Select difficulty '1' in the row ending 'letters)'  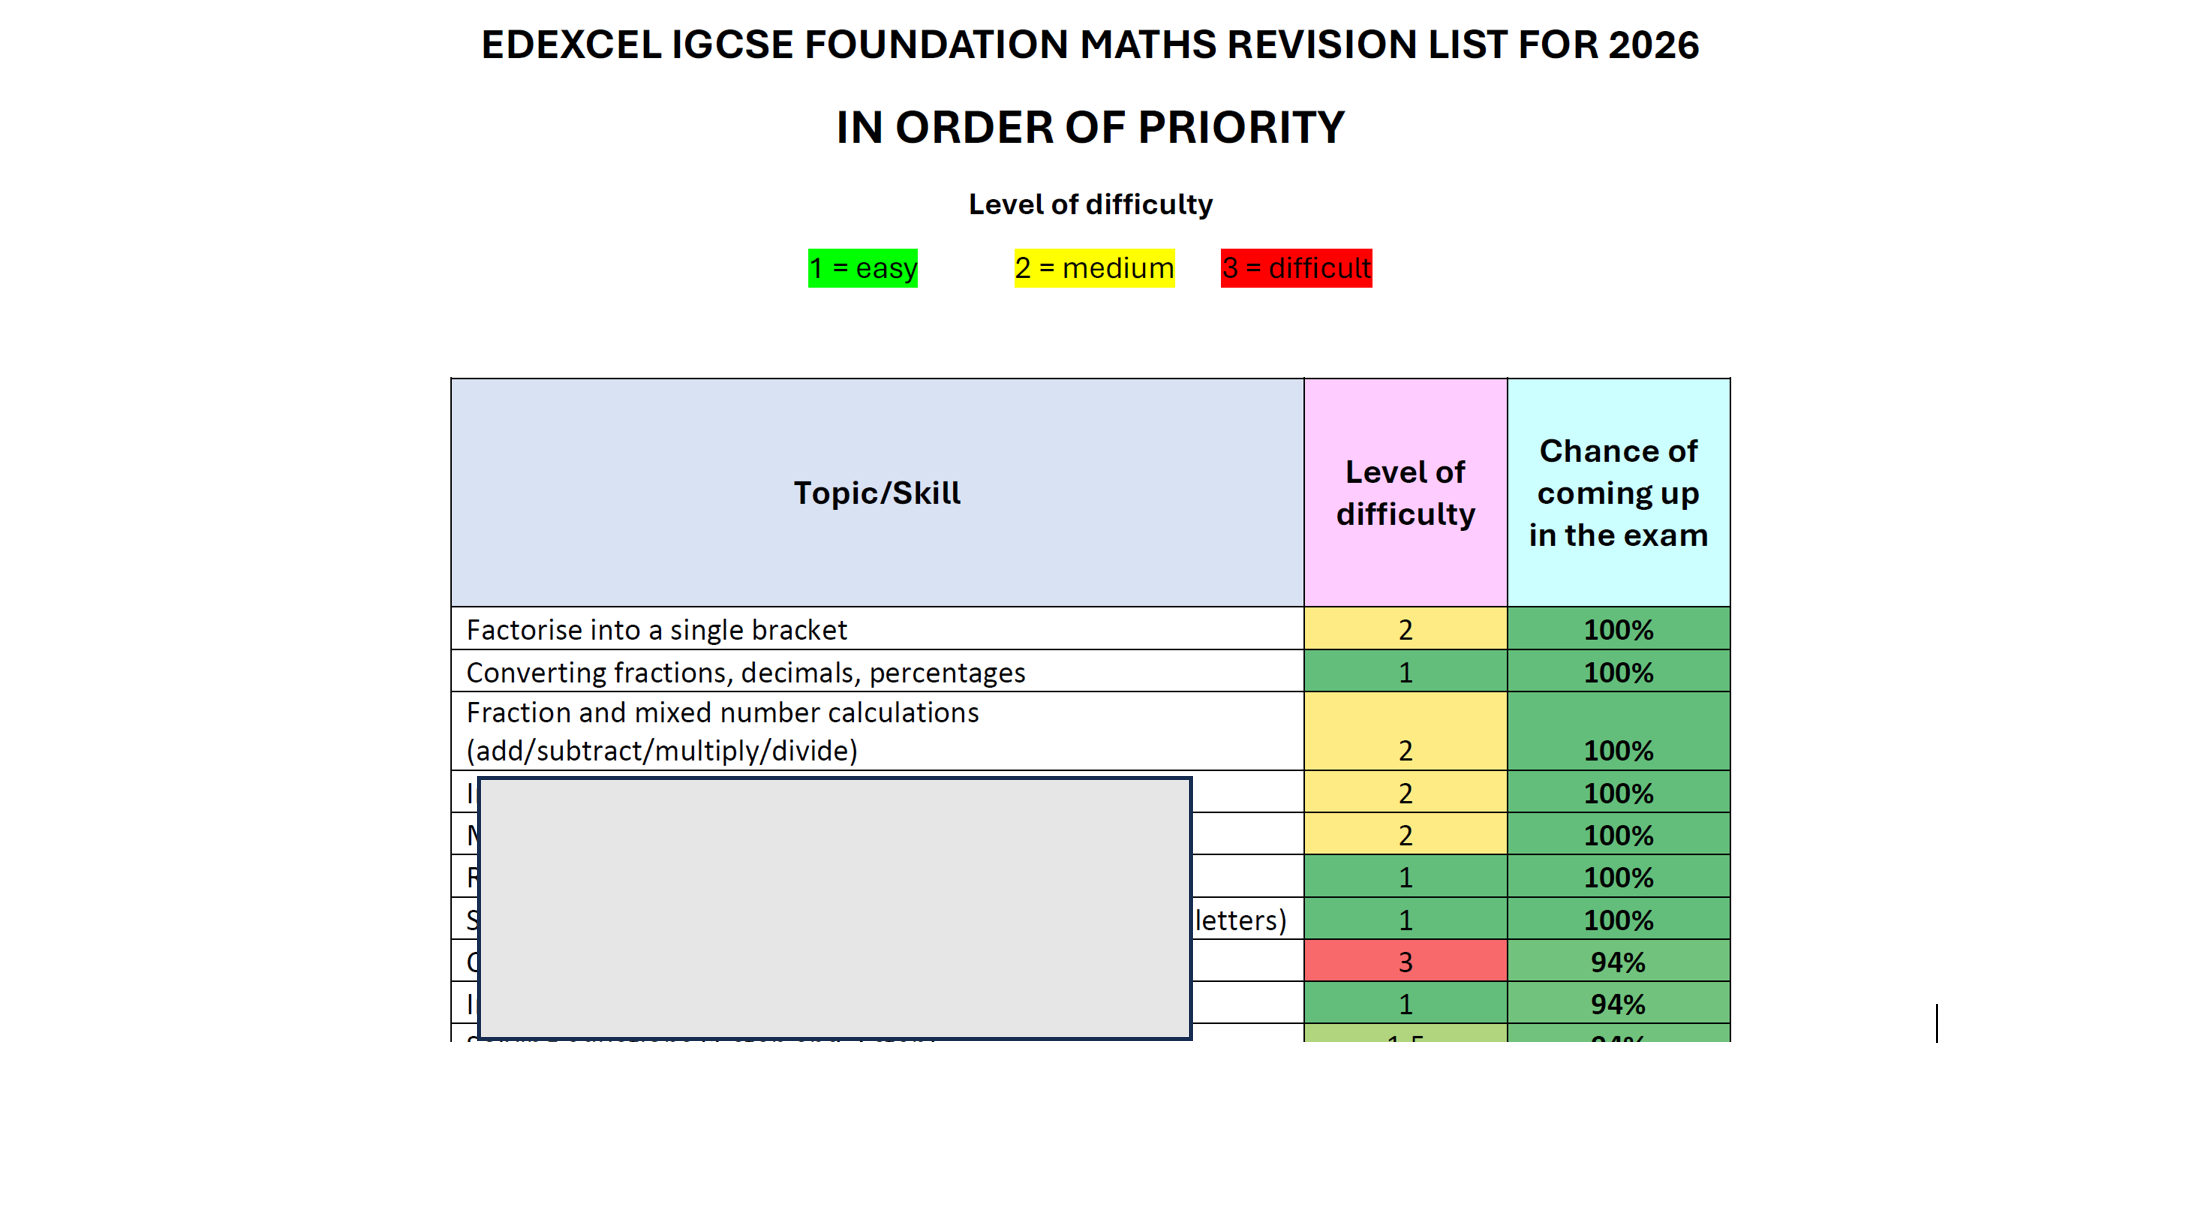[1405, 919]
